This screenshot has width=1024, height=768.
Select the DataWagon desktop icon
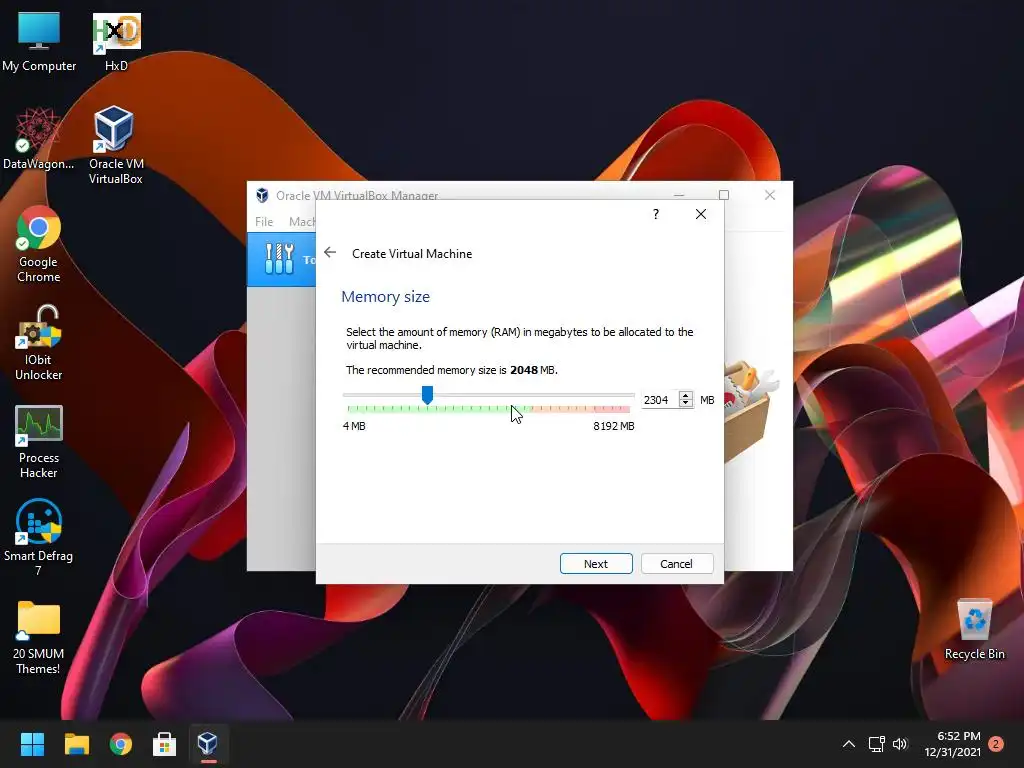click(x=38, y=138)
